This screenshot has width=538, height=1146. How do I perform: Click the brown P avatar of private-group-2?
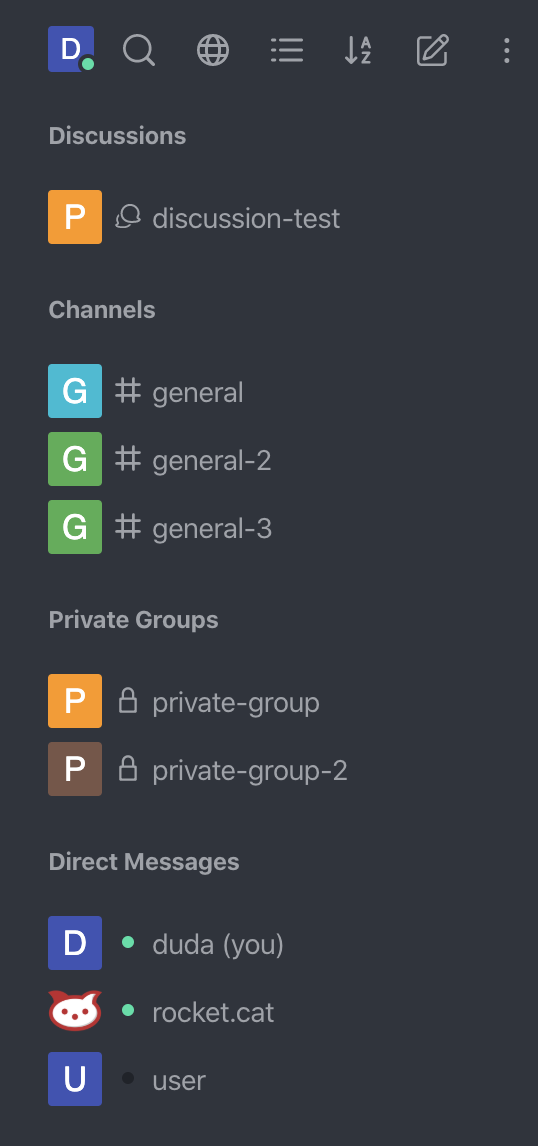(75, 769)
